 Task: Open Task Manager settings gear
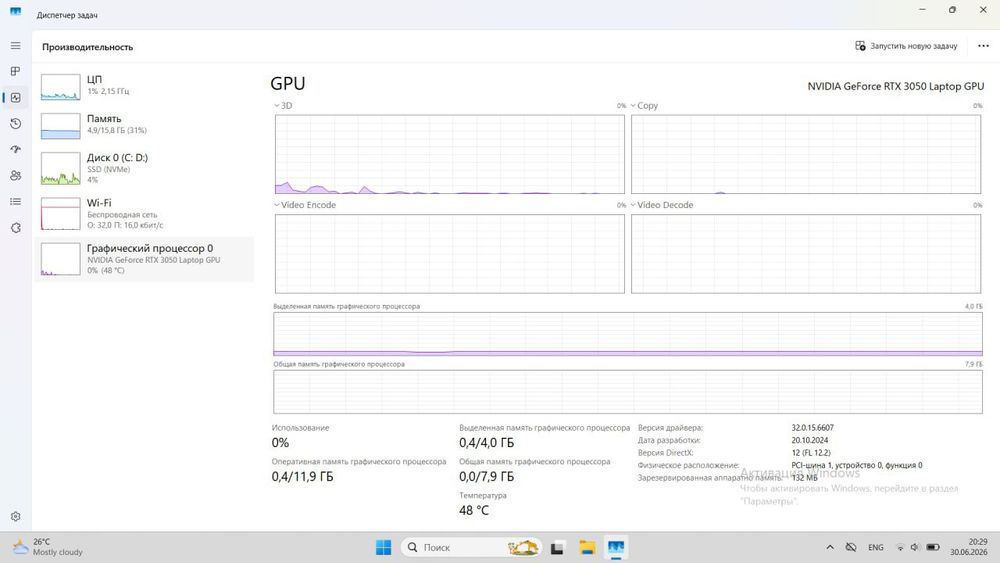point(15,516)
